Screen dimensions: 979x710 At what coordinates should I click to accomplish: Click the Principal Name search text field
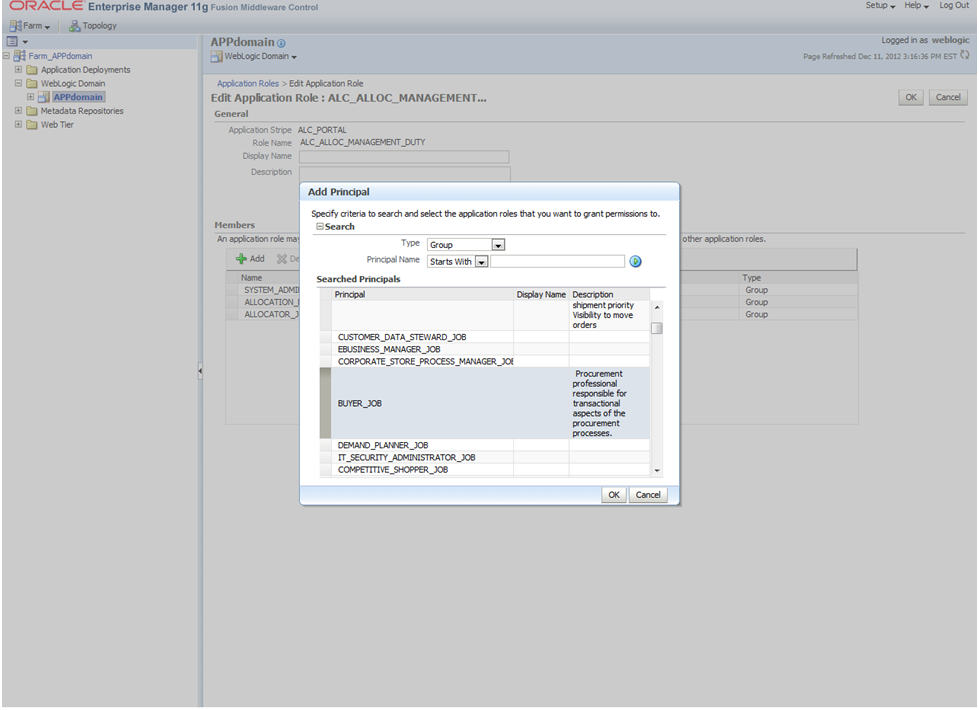(557, 262)
